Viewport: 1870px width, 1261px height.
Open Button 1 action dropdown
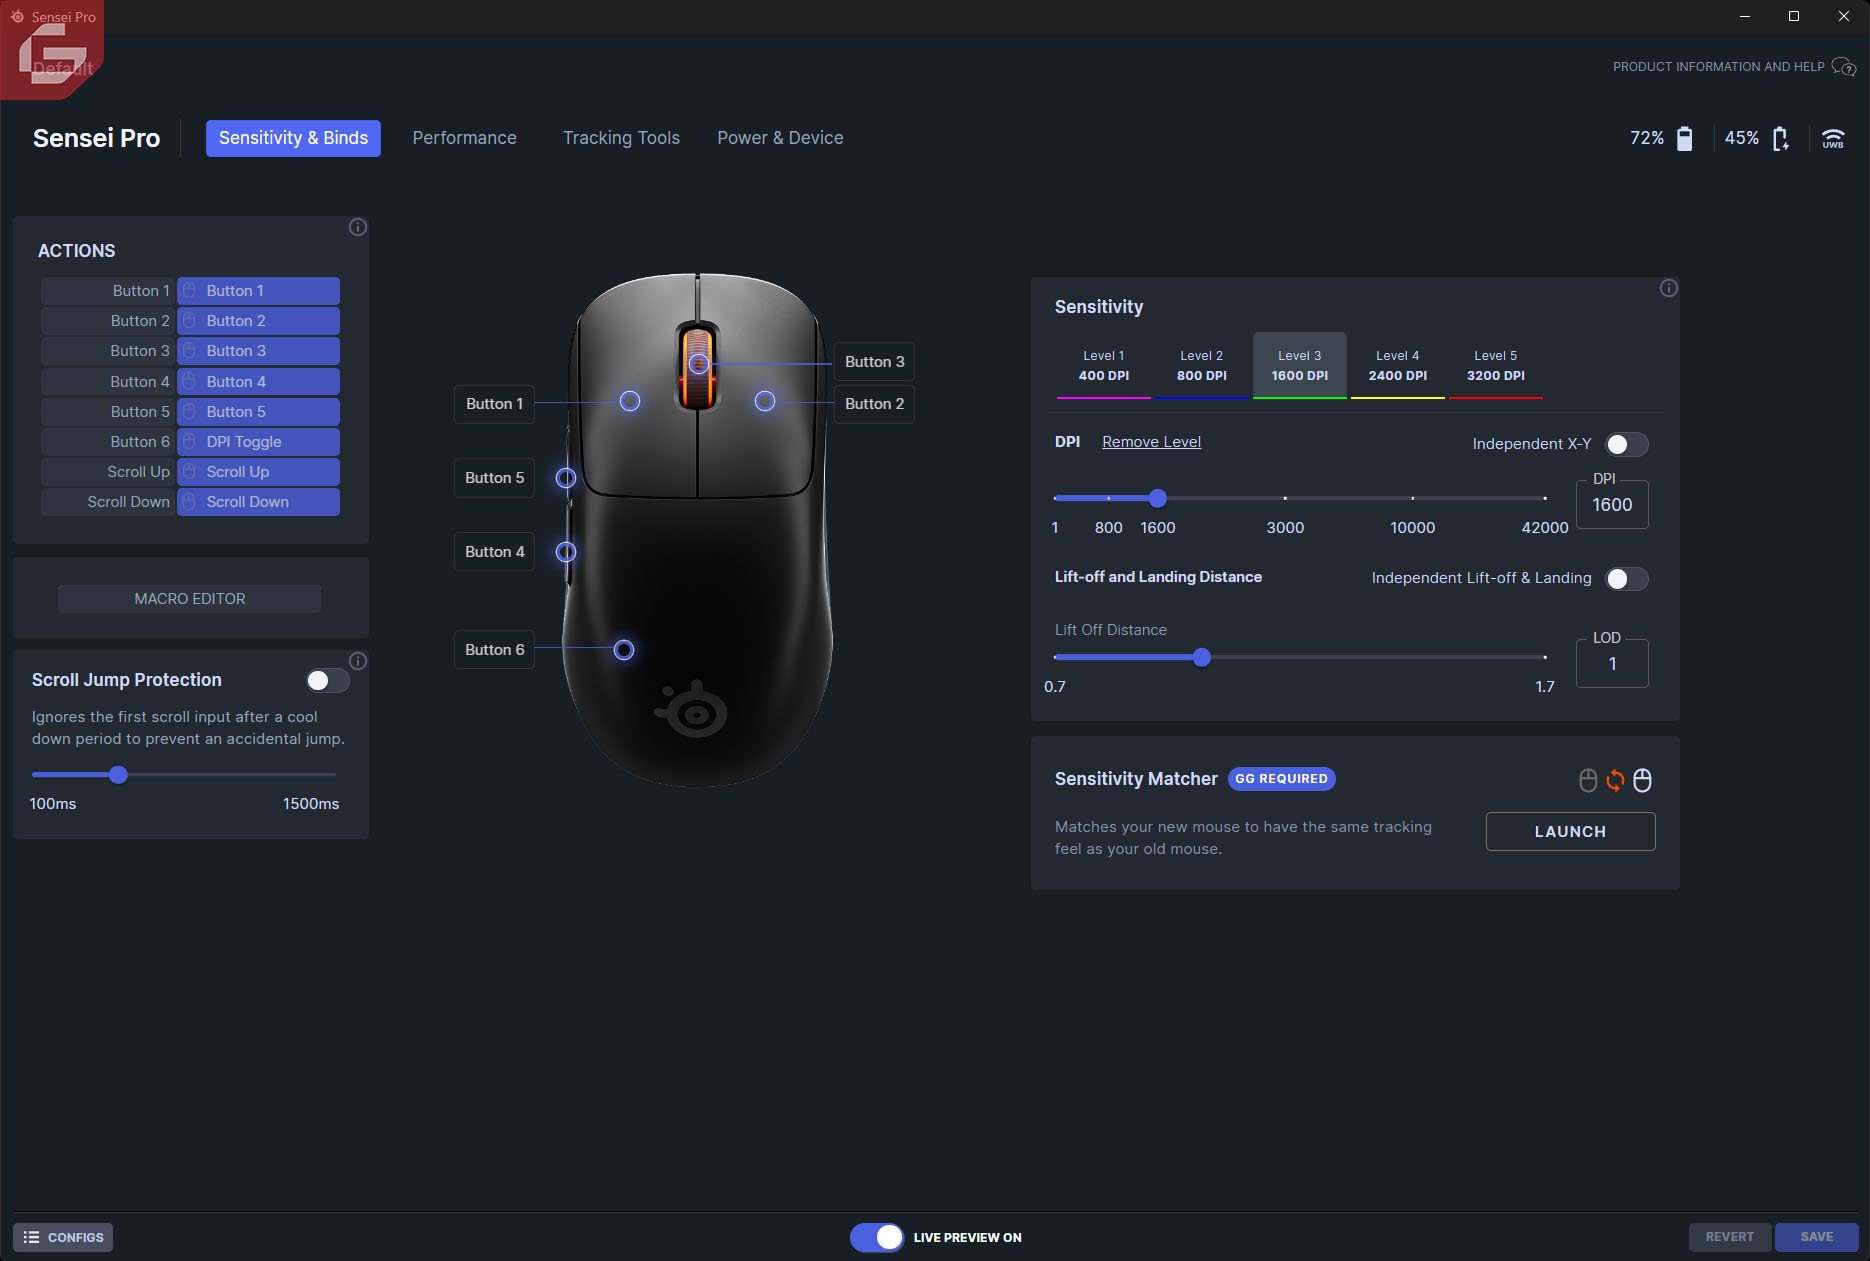(258, 291)
